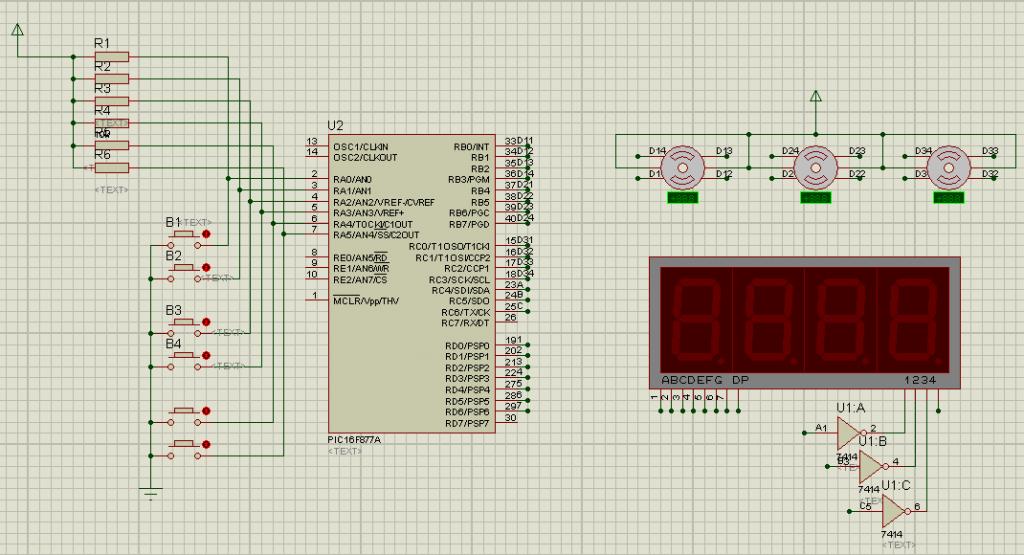Click green readout under the D34/D33 motor

pyautogui.click(x=949, y=197)
